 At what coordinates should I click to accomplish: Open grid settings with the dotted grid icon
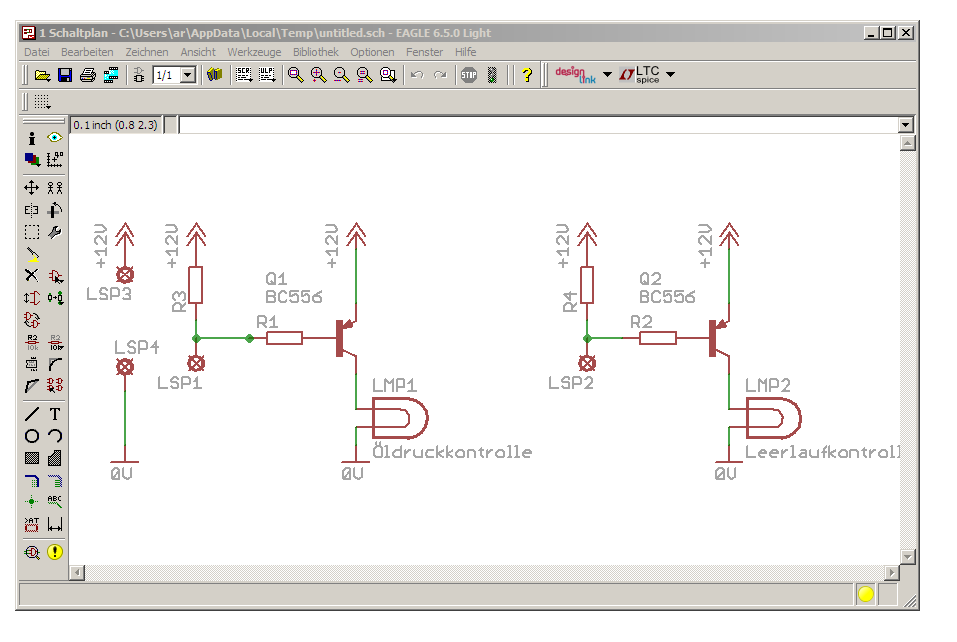tap(42, 102)
